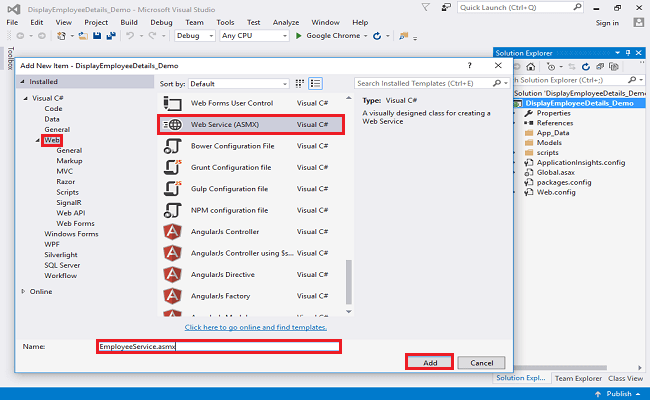This screenshot has height=400, width=650.
Task: Open the Project menu
Action: point(96,22)
